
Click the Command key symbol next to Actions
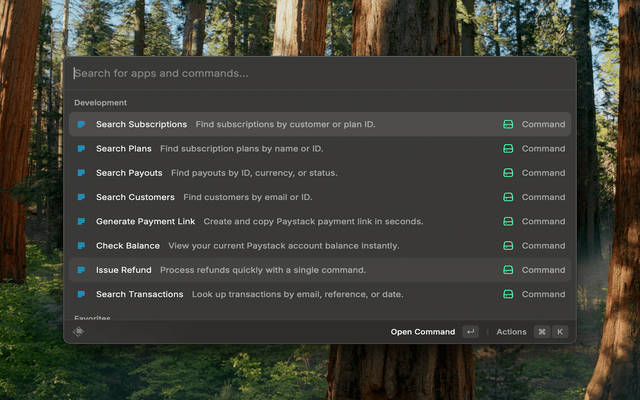[541, 332]
